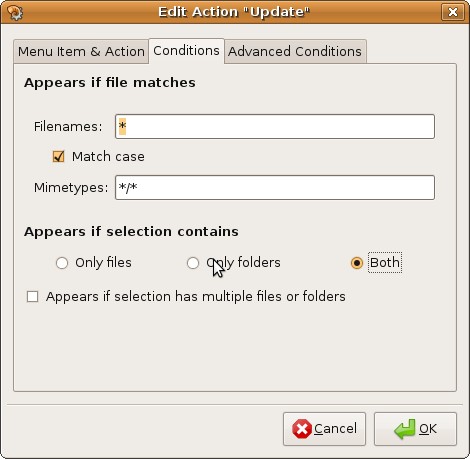Click the green arrow icon on OK

click(x=405, y=429)
